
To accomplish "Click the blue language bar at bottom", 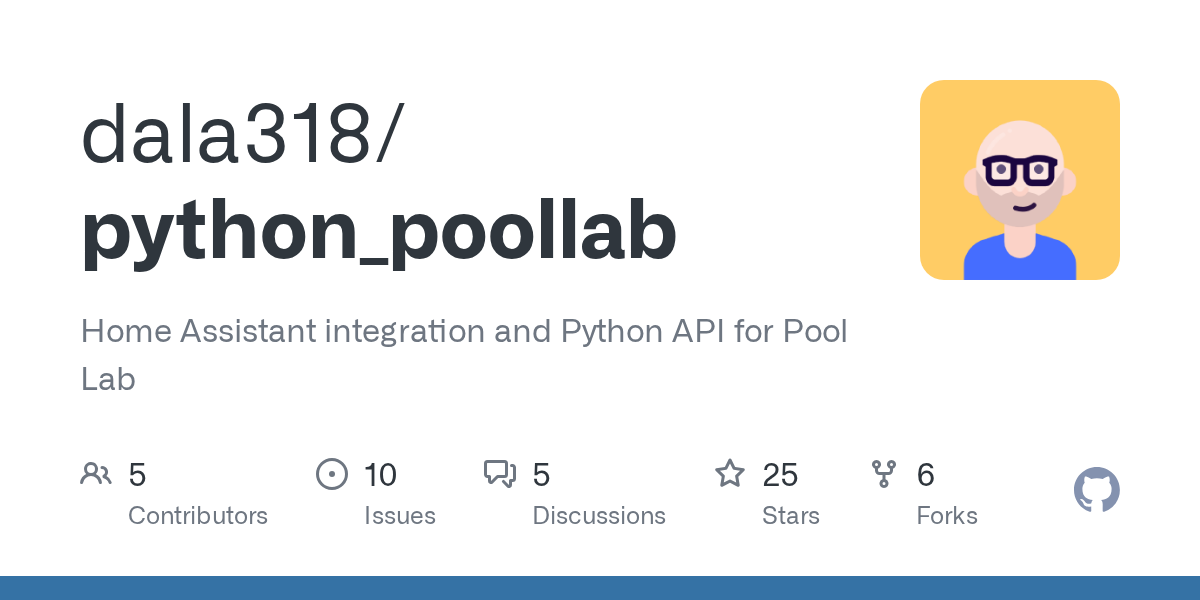I will (x=600, y=588).
